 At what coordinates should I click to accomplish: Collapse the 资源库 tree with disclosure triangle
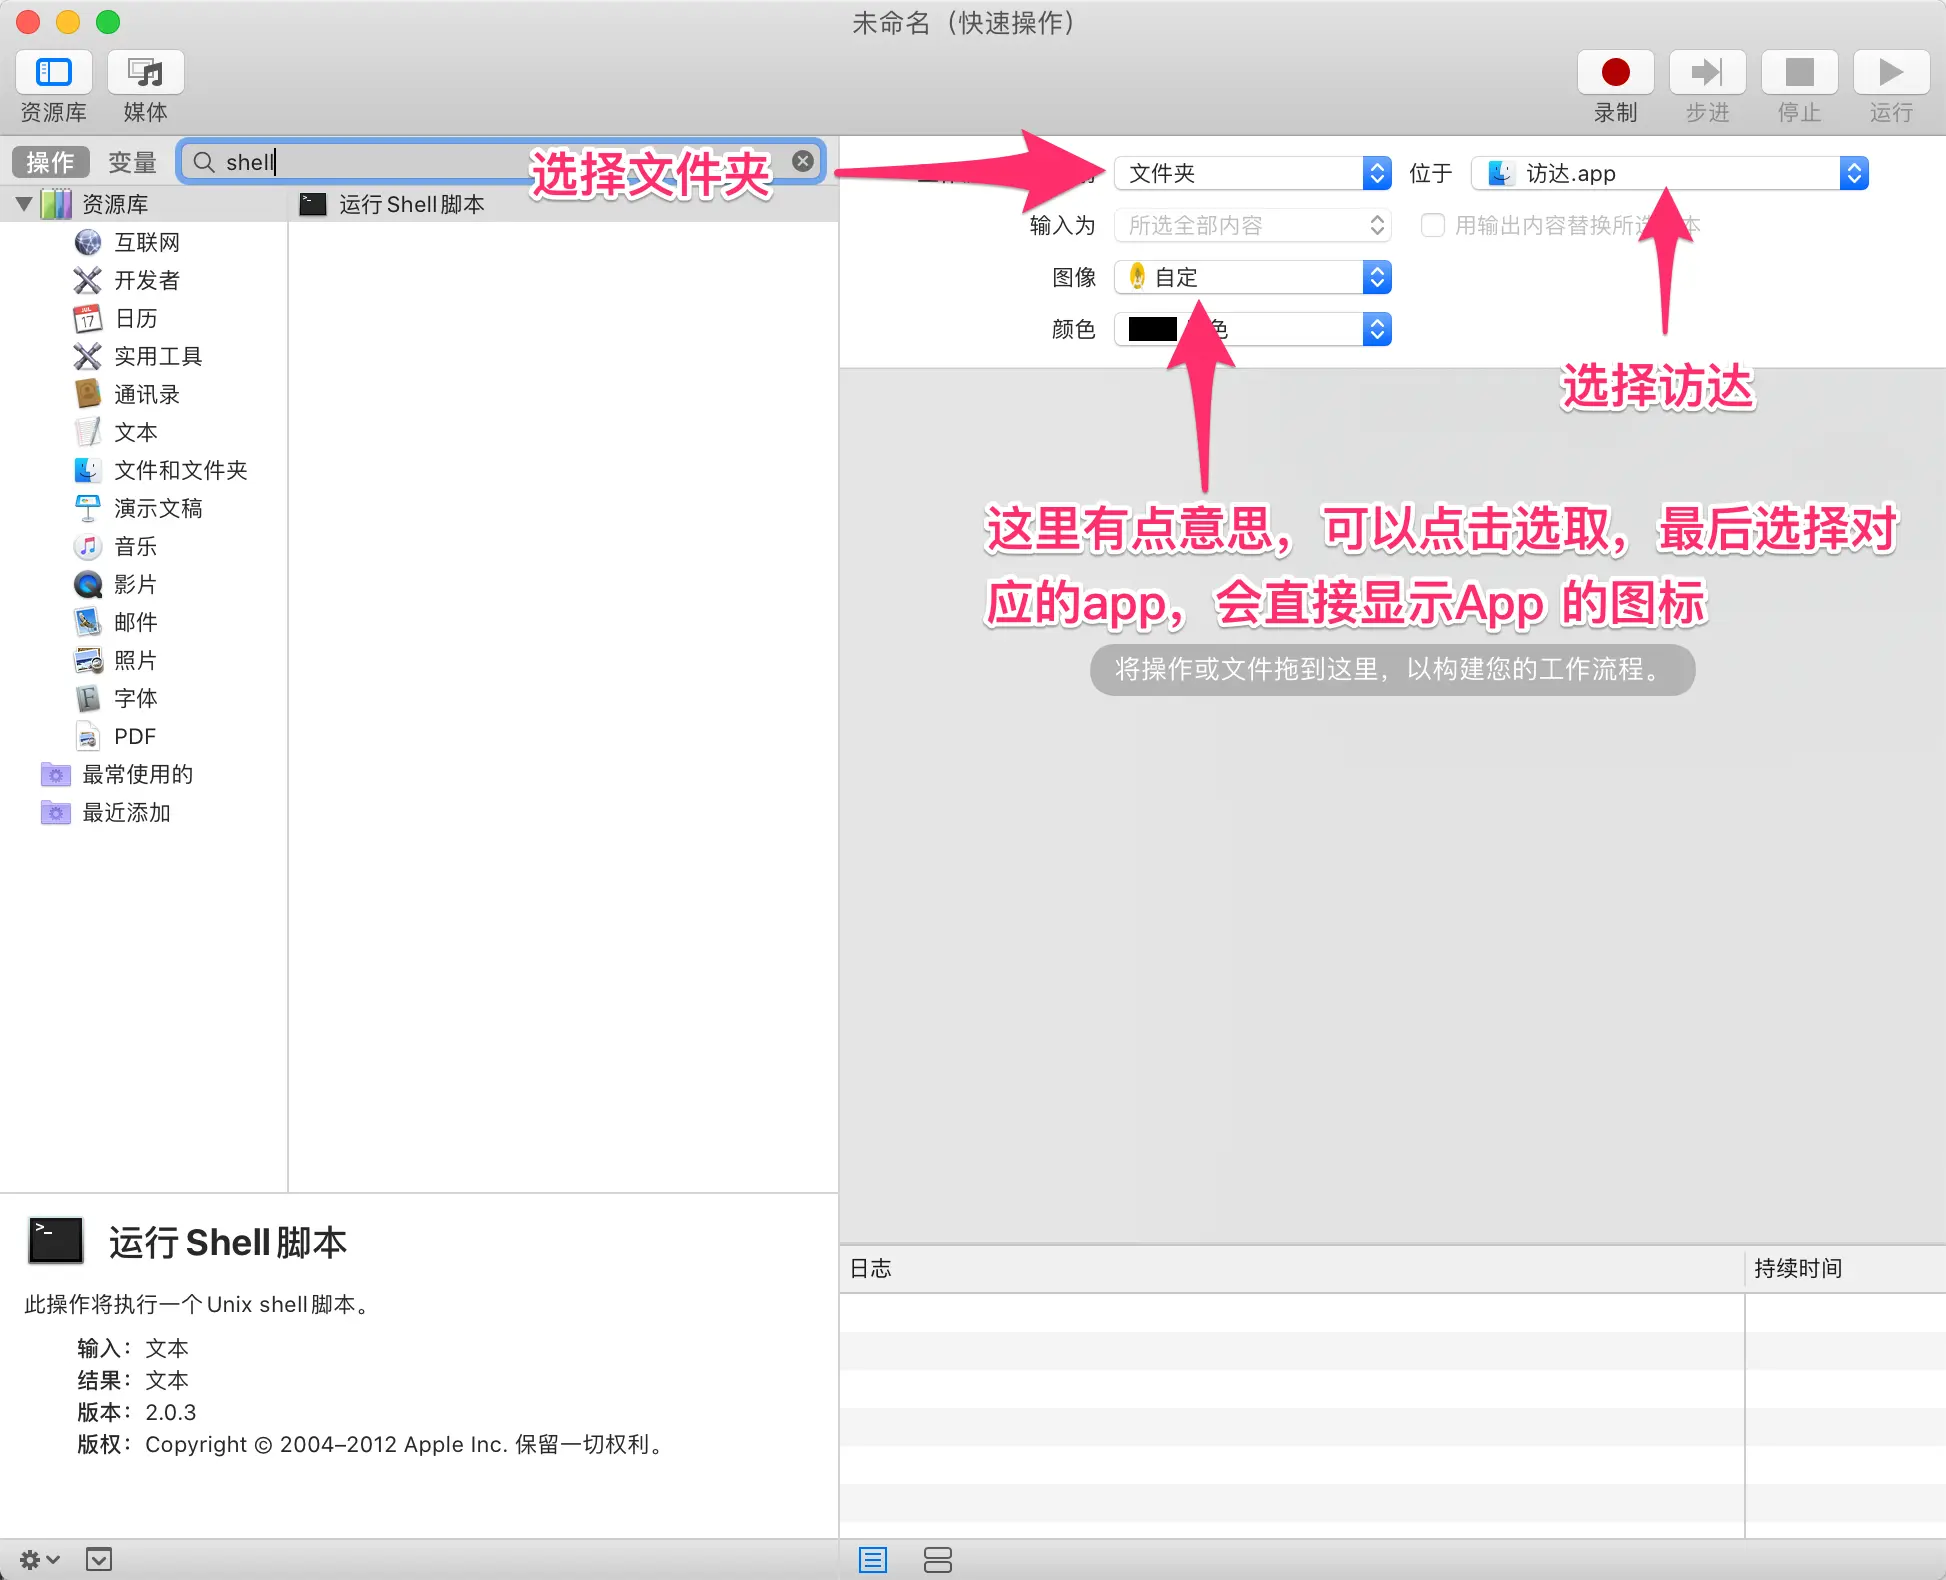(x=22, y=203)
